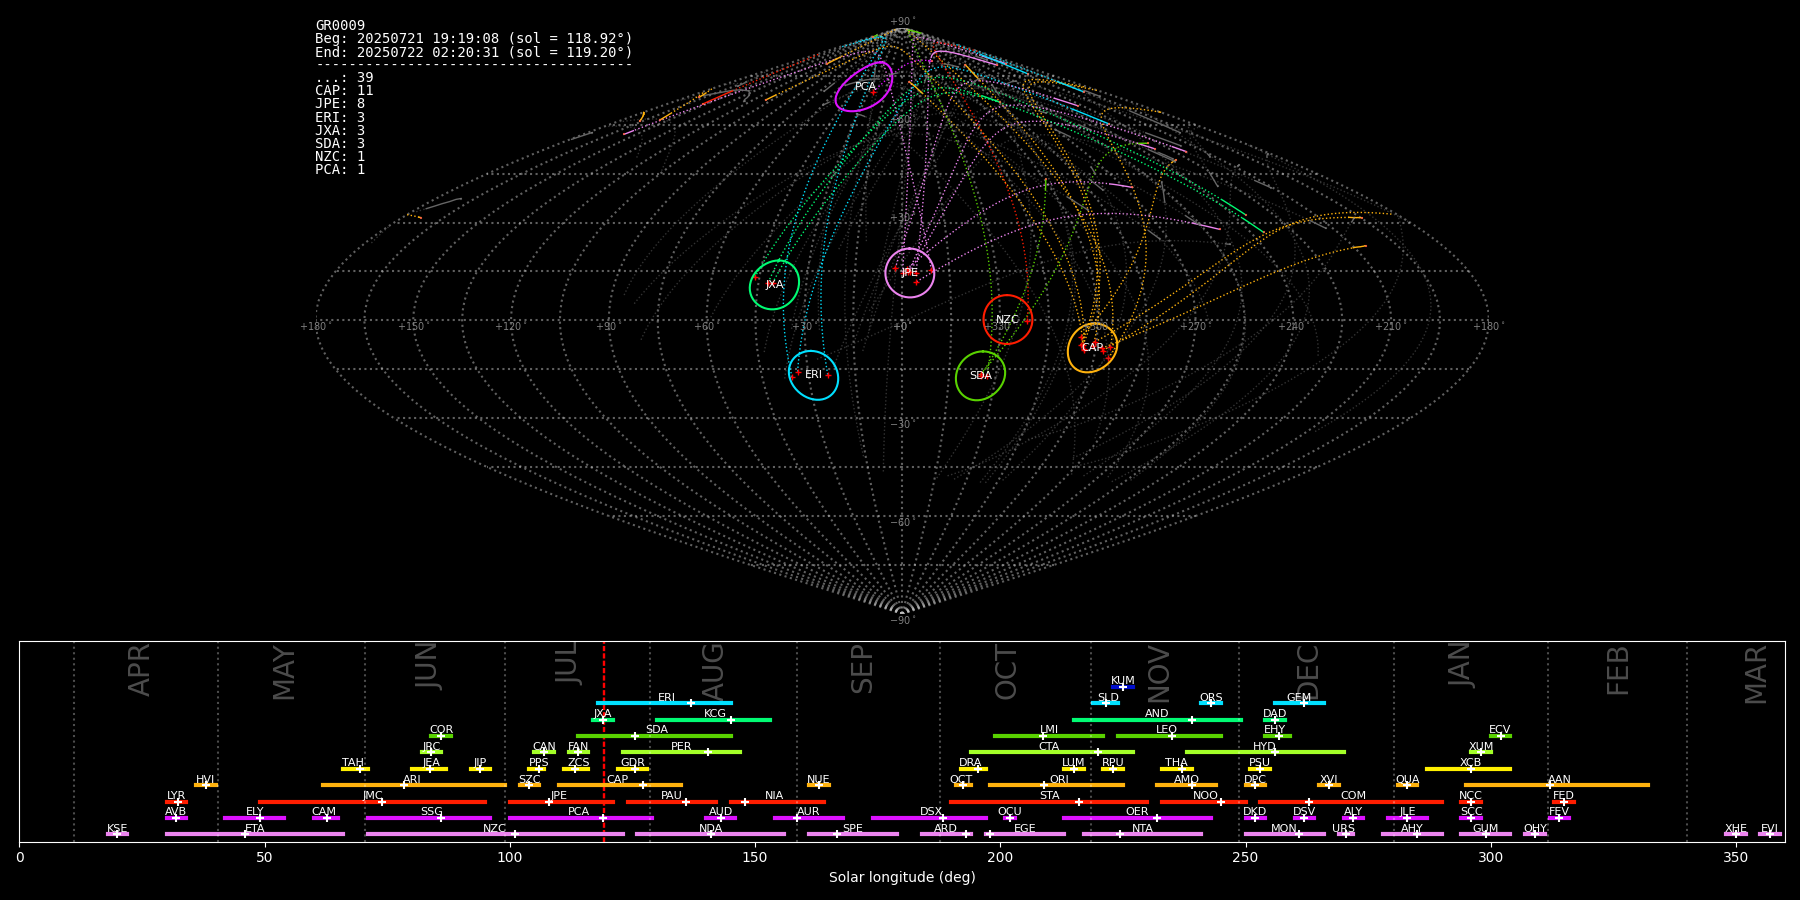The width and height of the screenshot is (1800, 900).
Task: Click the NZC red radiant circle on map
Action: click(1008, 320)
